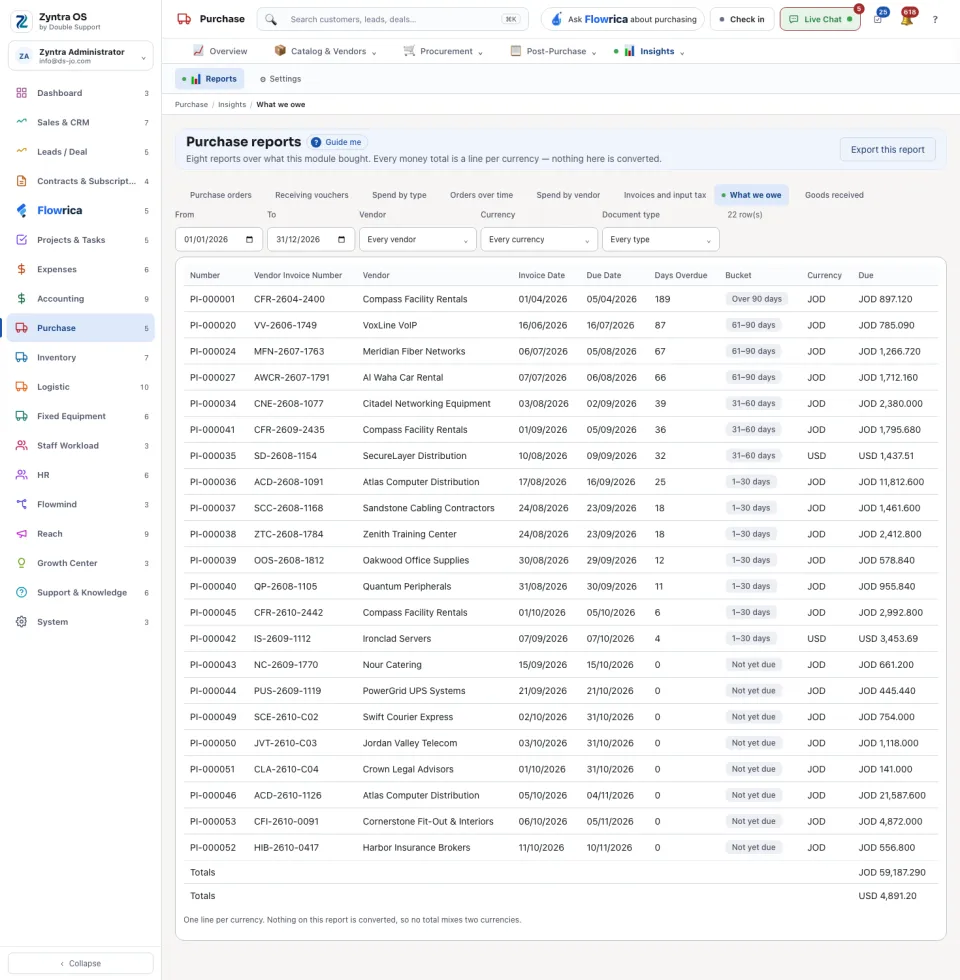Click the Growth Center bulb icon
The image size is (960, 980).
pos(21,563)
